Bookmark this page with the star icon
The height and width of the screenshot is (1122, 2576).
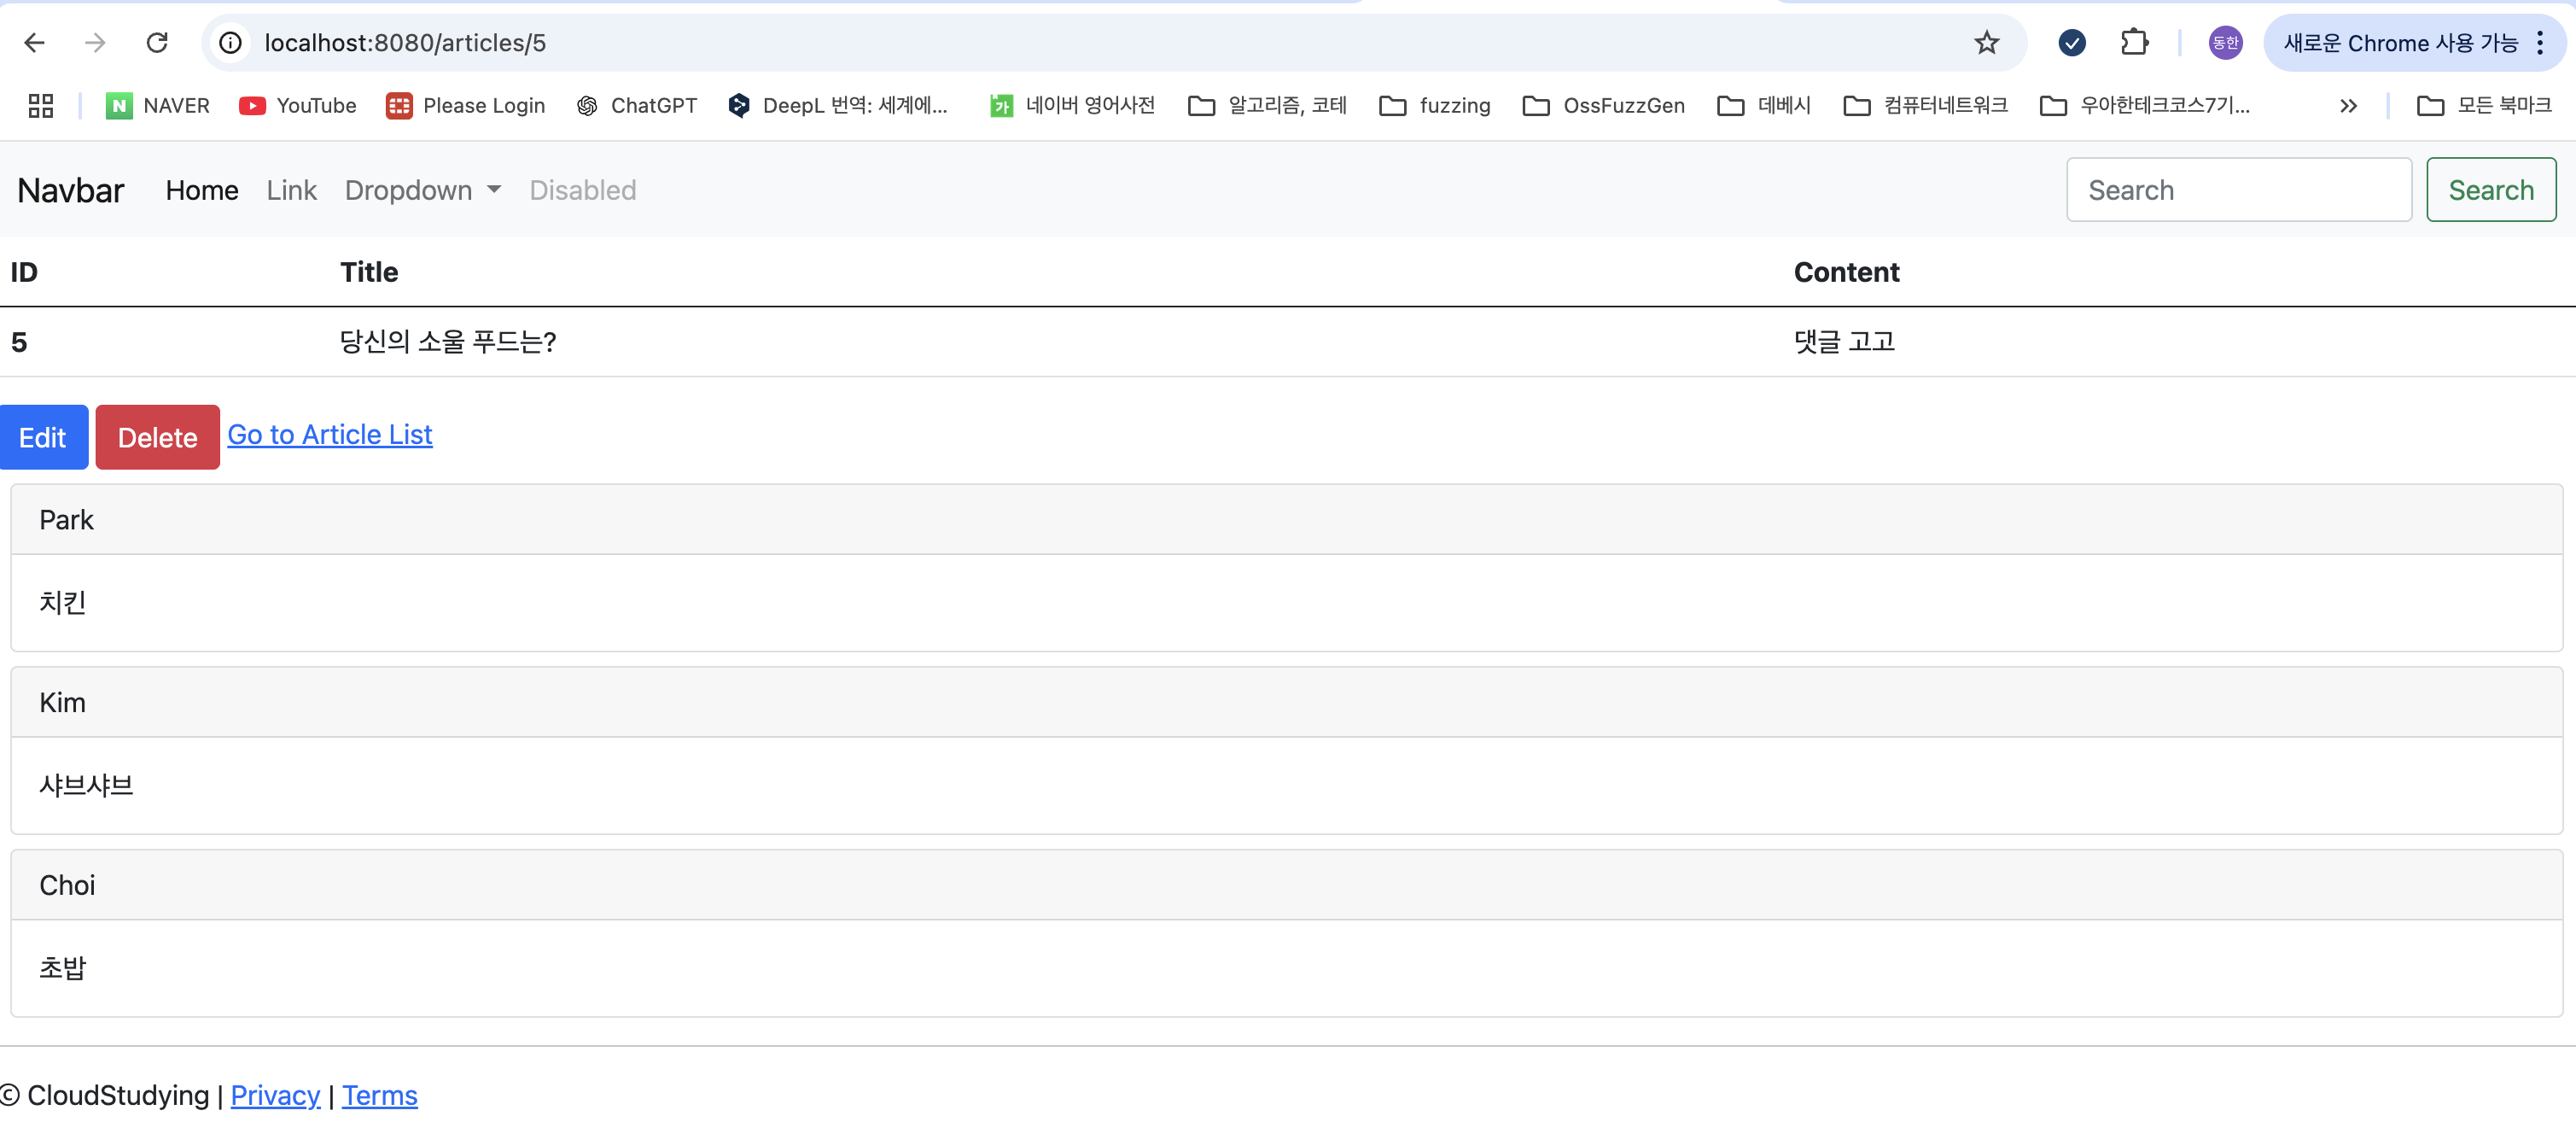coord(1986,43)
